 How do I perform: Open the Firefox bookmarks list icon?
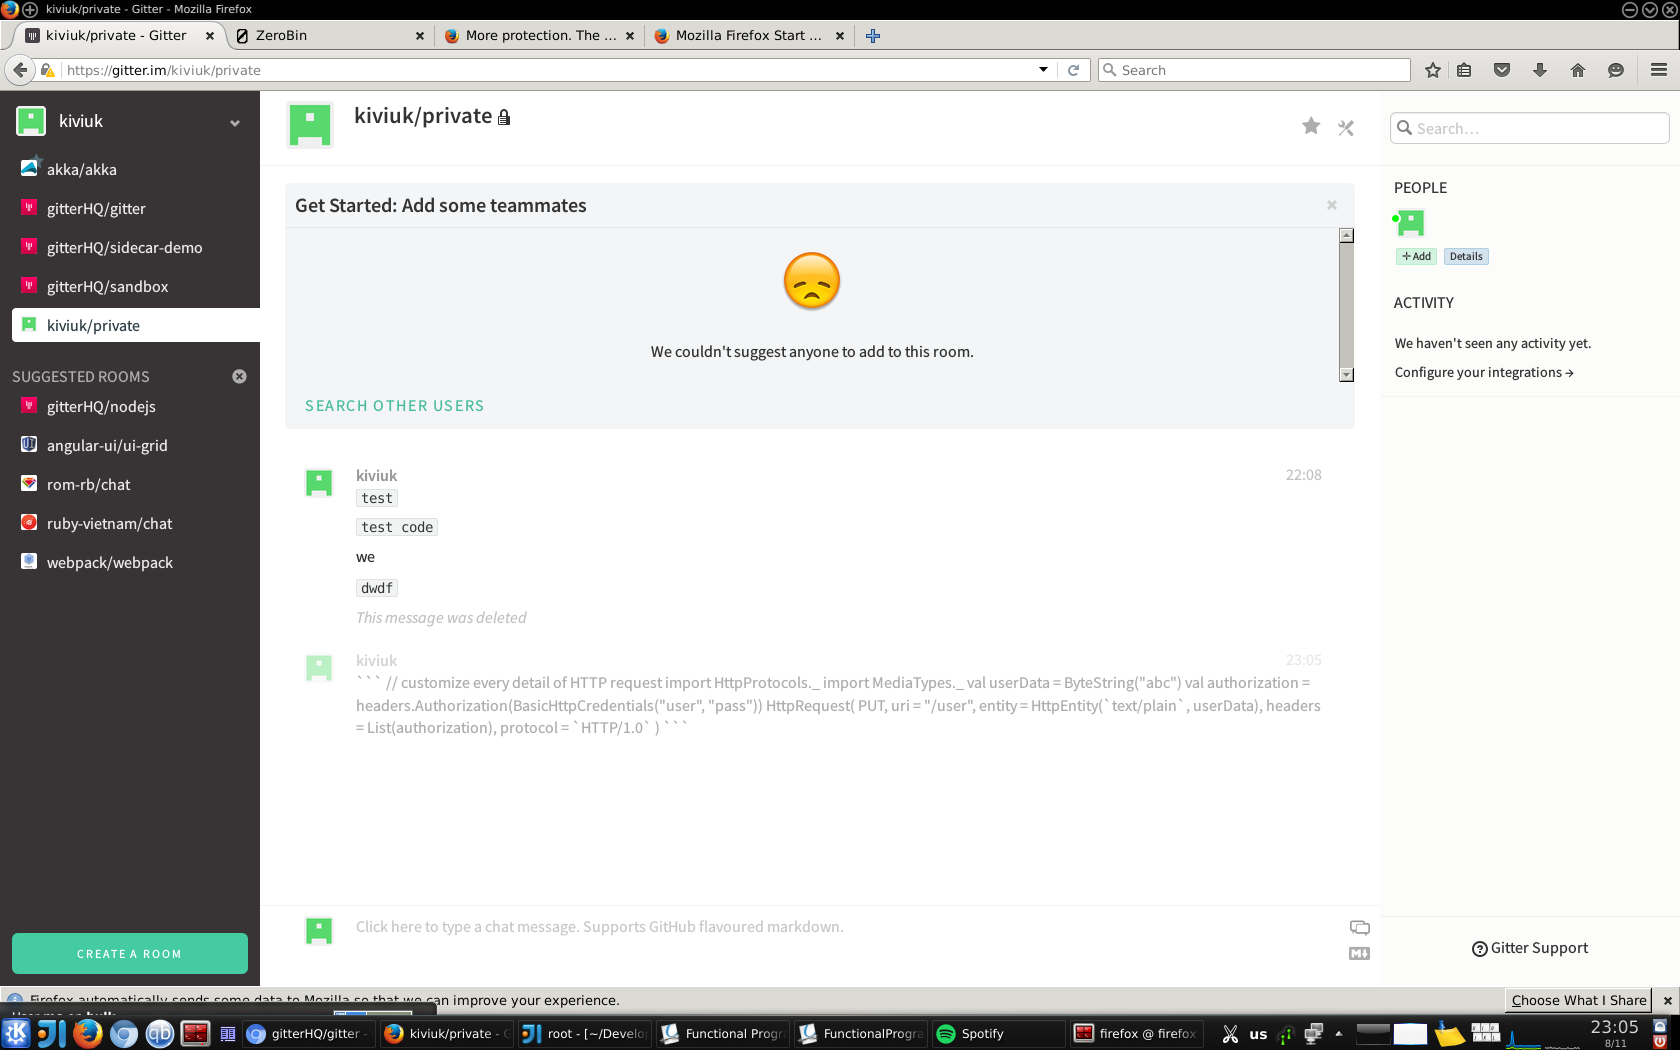[x=1464, y=70]
